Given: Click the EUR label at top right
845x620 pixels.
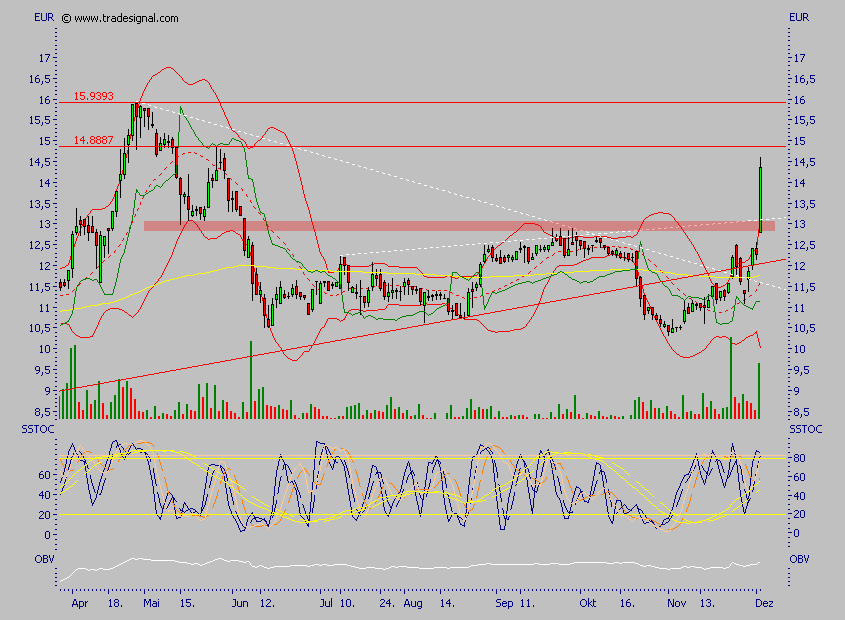Looking at the screenshot, I should point(798,17).
